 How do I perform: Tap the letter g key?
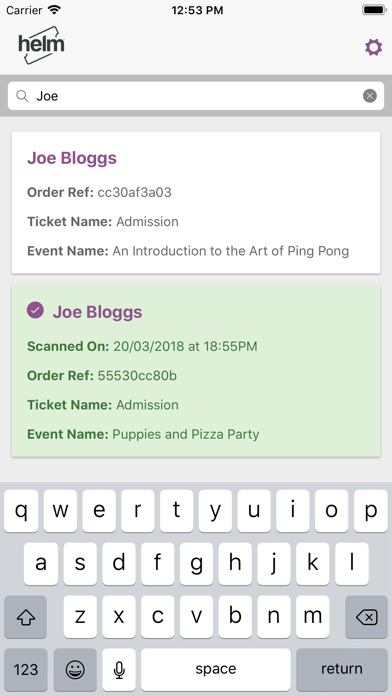196,564
